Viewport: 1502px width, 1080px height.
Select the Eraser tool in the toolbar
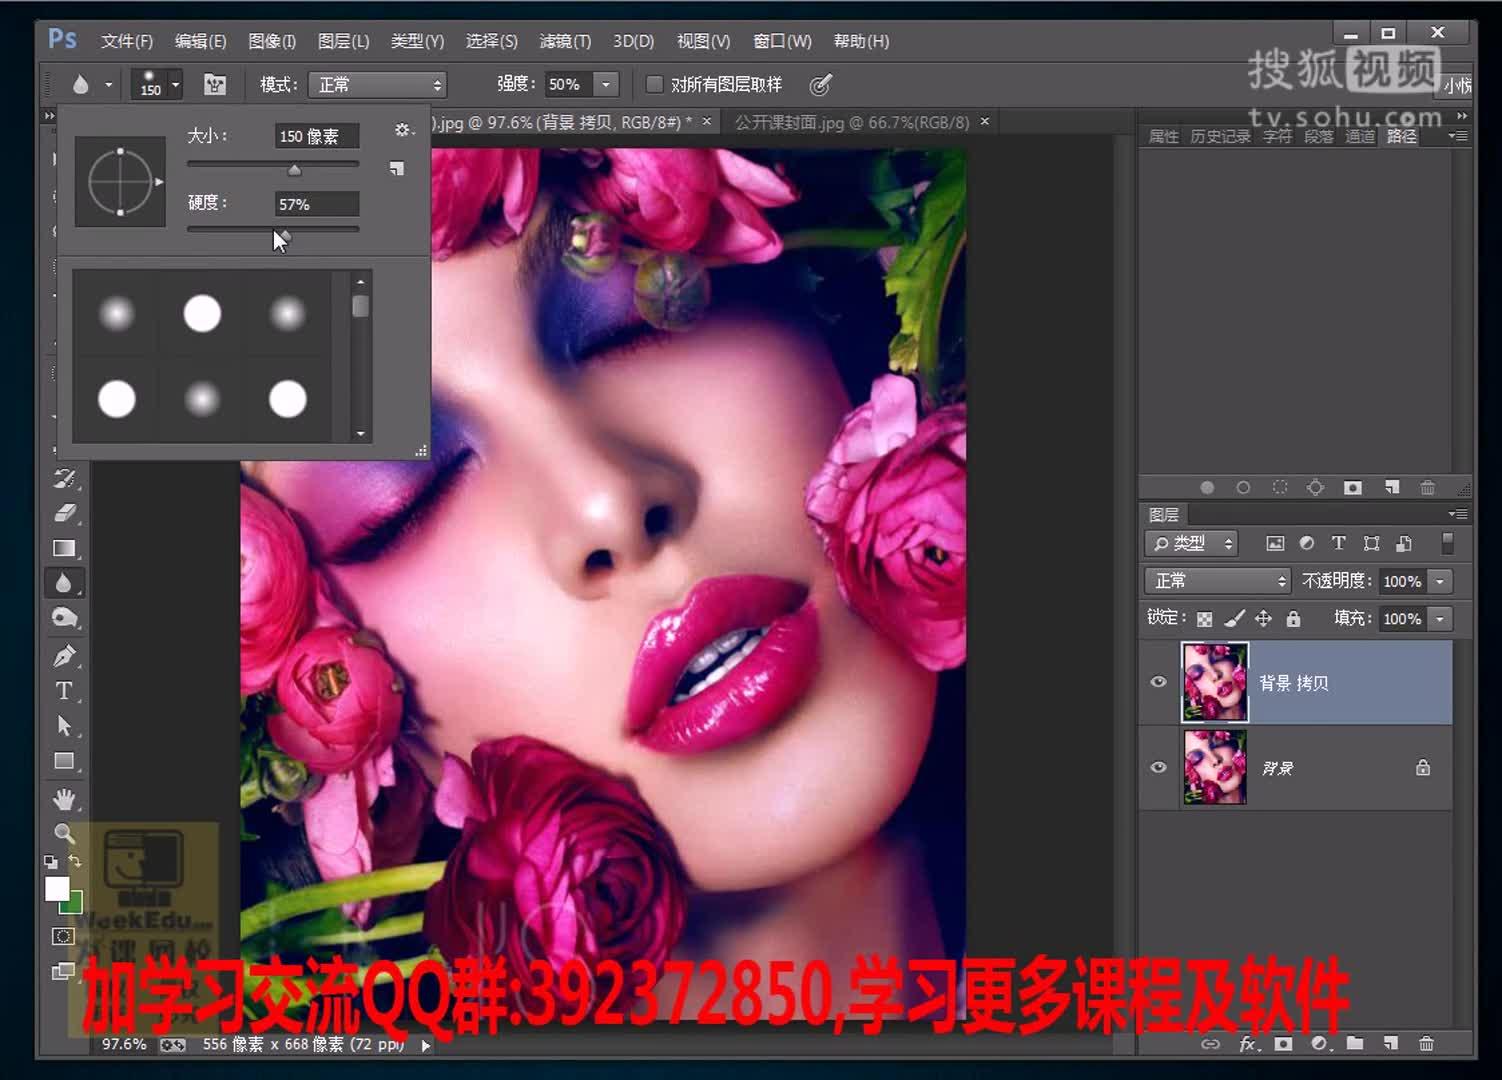tap(65, 513)
